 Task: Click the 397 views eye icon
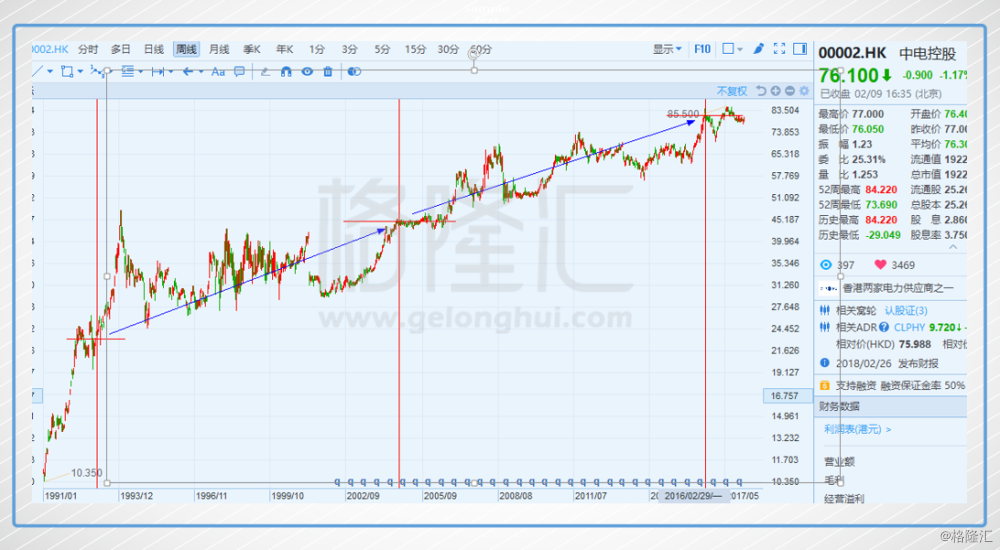pyautogui.click(x=826, y=265)
